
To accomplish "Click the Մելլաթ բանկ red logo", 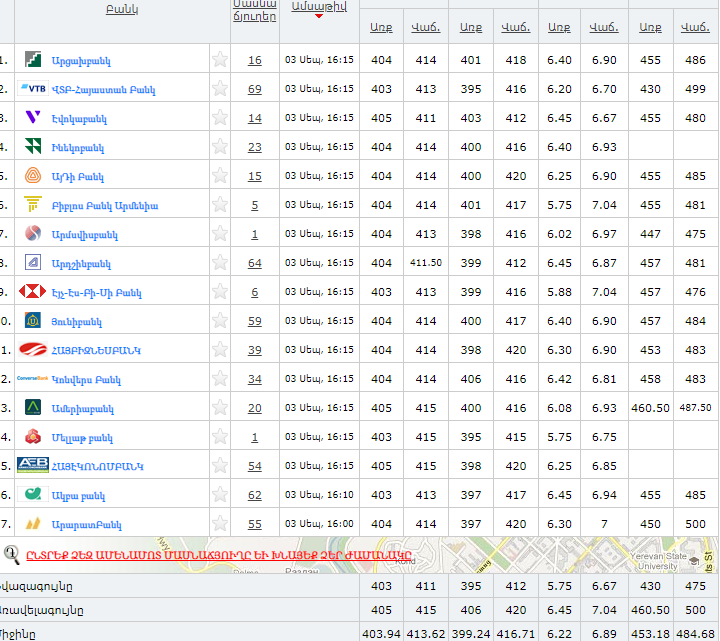I will (33, 436).
